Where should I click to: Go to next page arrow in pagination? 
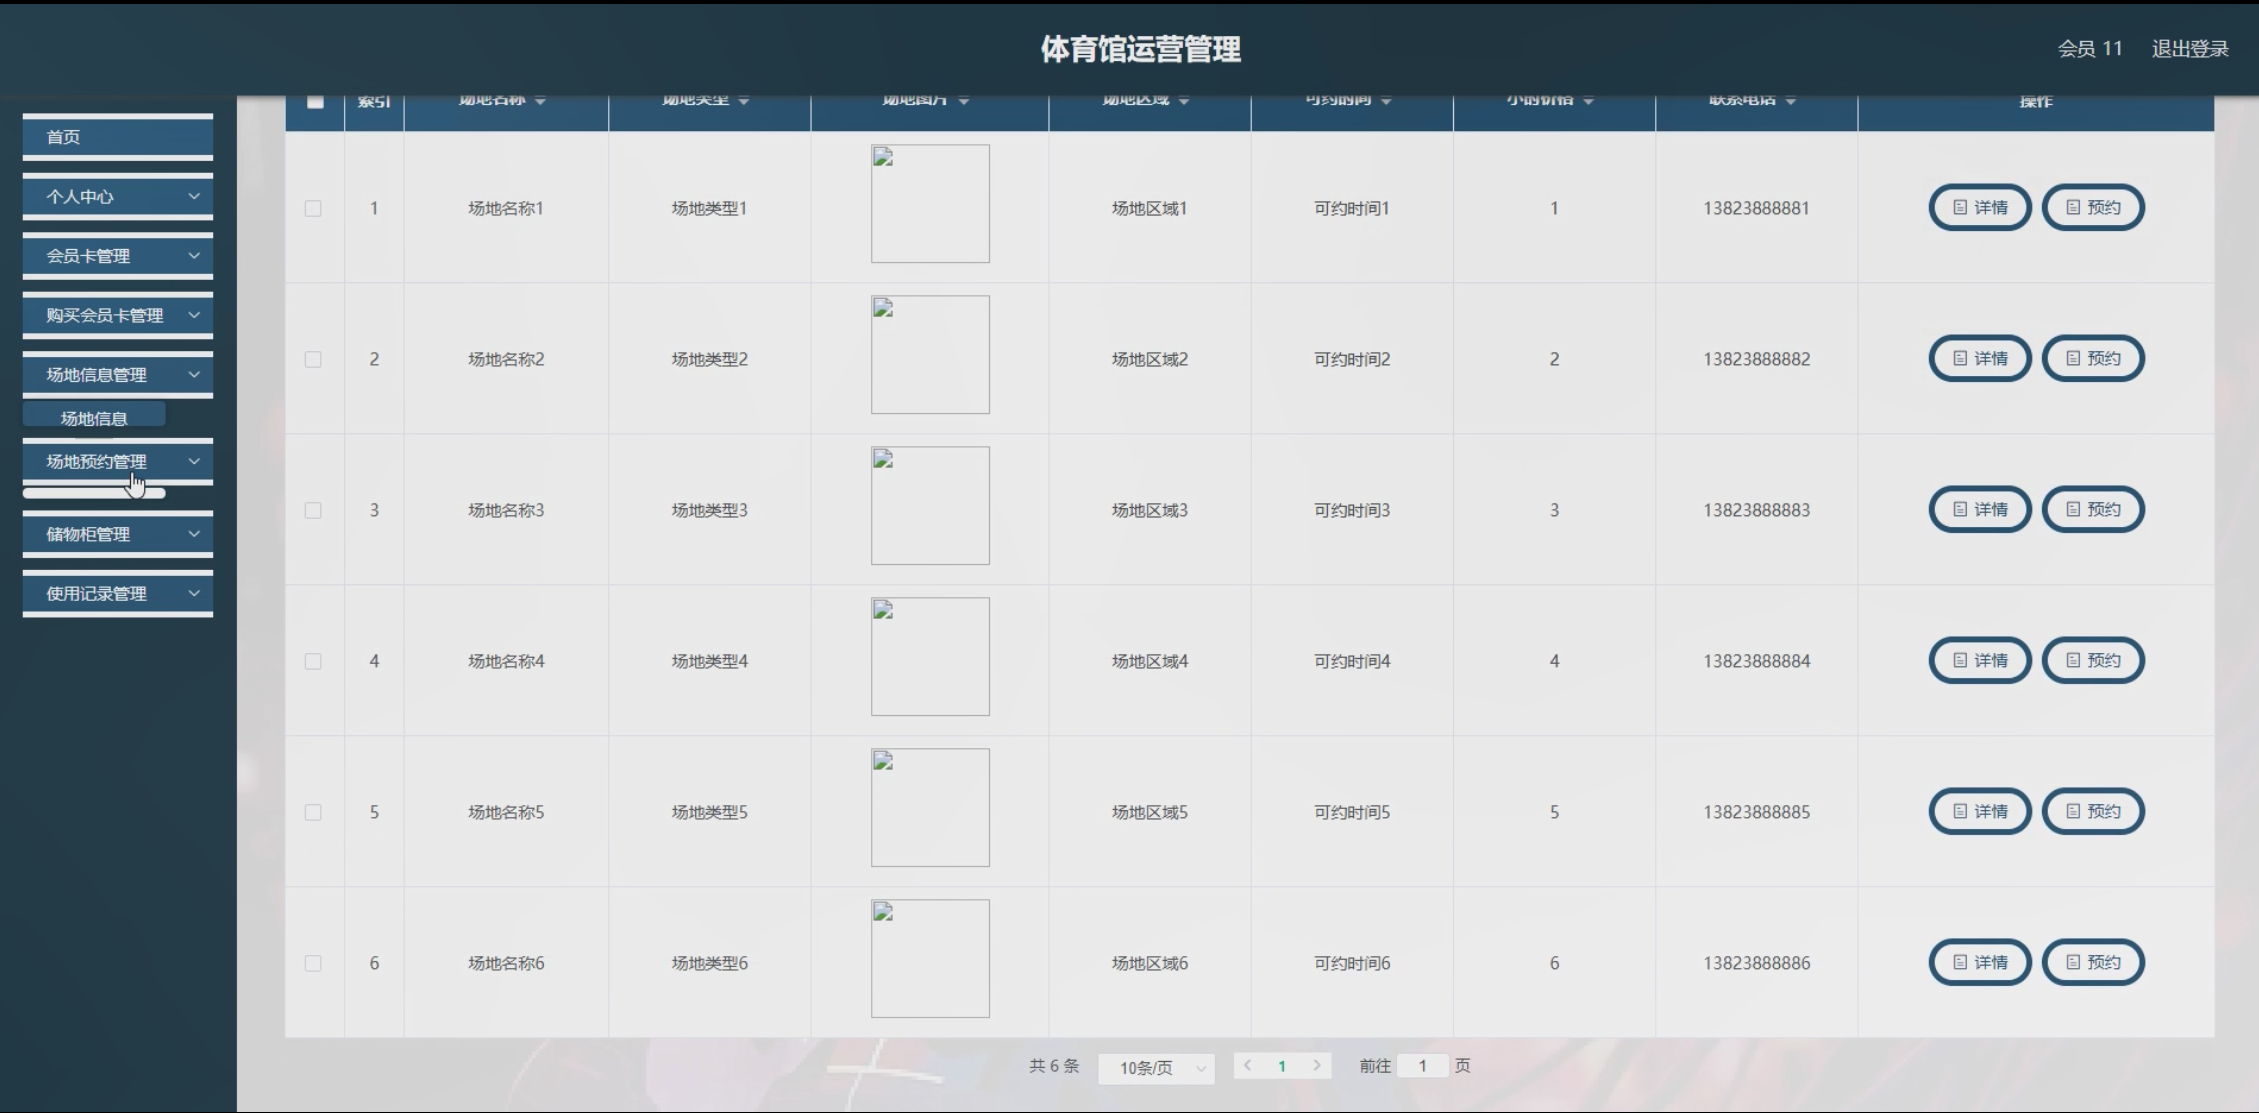coord(1317,1066)
